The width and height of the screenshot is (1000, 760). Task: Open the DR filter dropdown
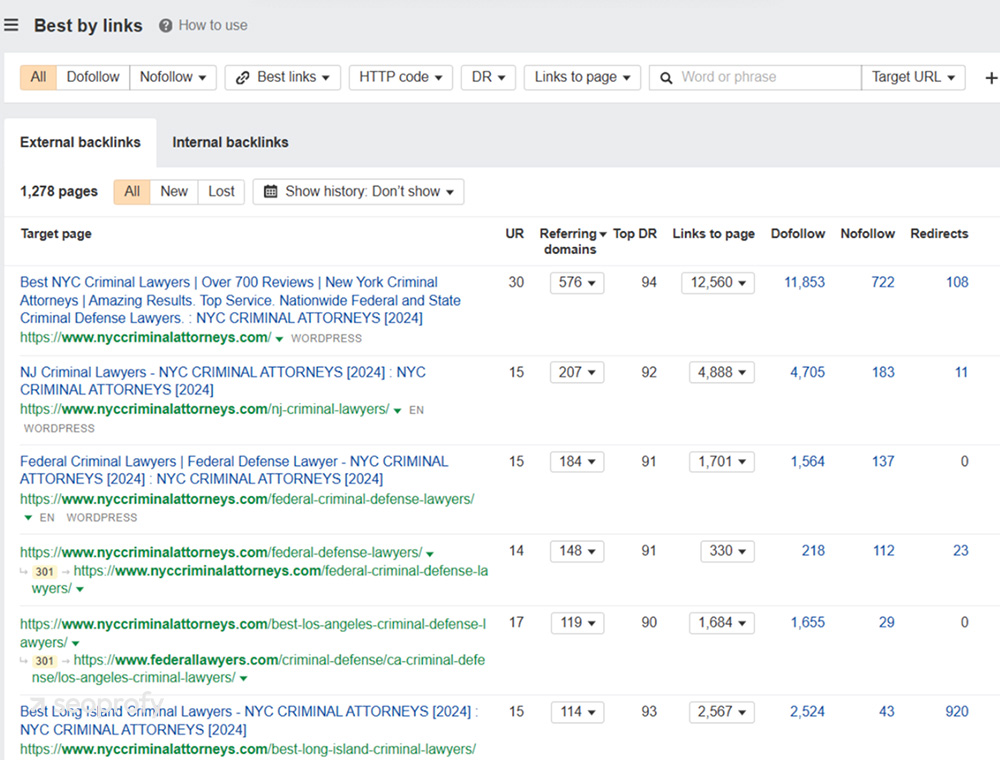488,77
